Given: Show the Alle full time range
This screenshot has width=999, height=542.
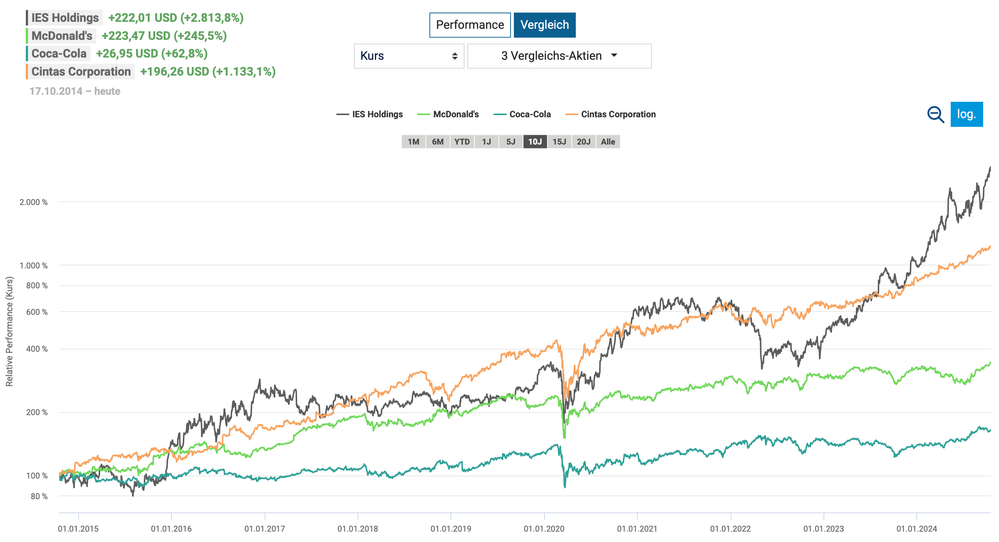Looking at the screenshot, I should [608, 141].
